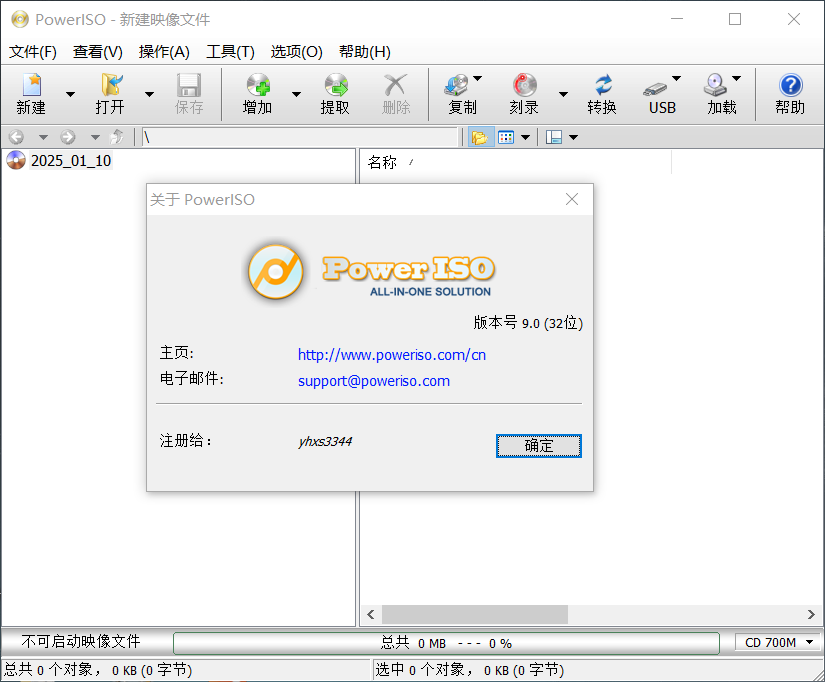The image size is (825, 682).
Task: Click the horizontal scrollbar thumb
Action: [x=475, y=614]
